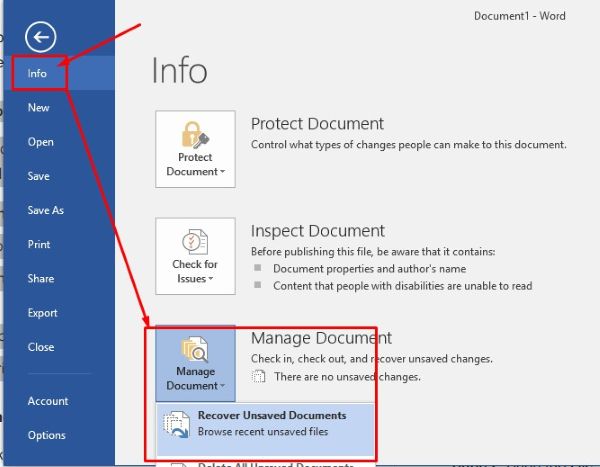Screen dimensions: 600x467
Task: Click the Recover Unsaved Documents icon
Action: point(175,424)
